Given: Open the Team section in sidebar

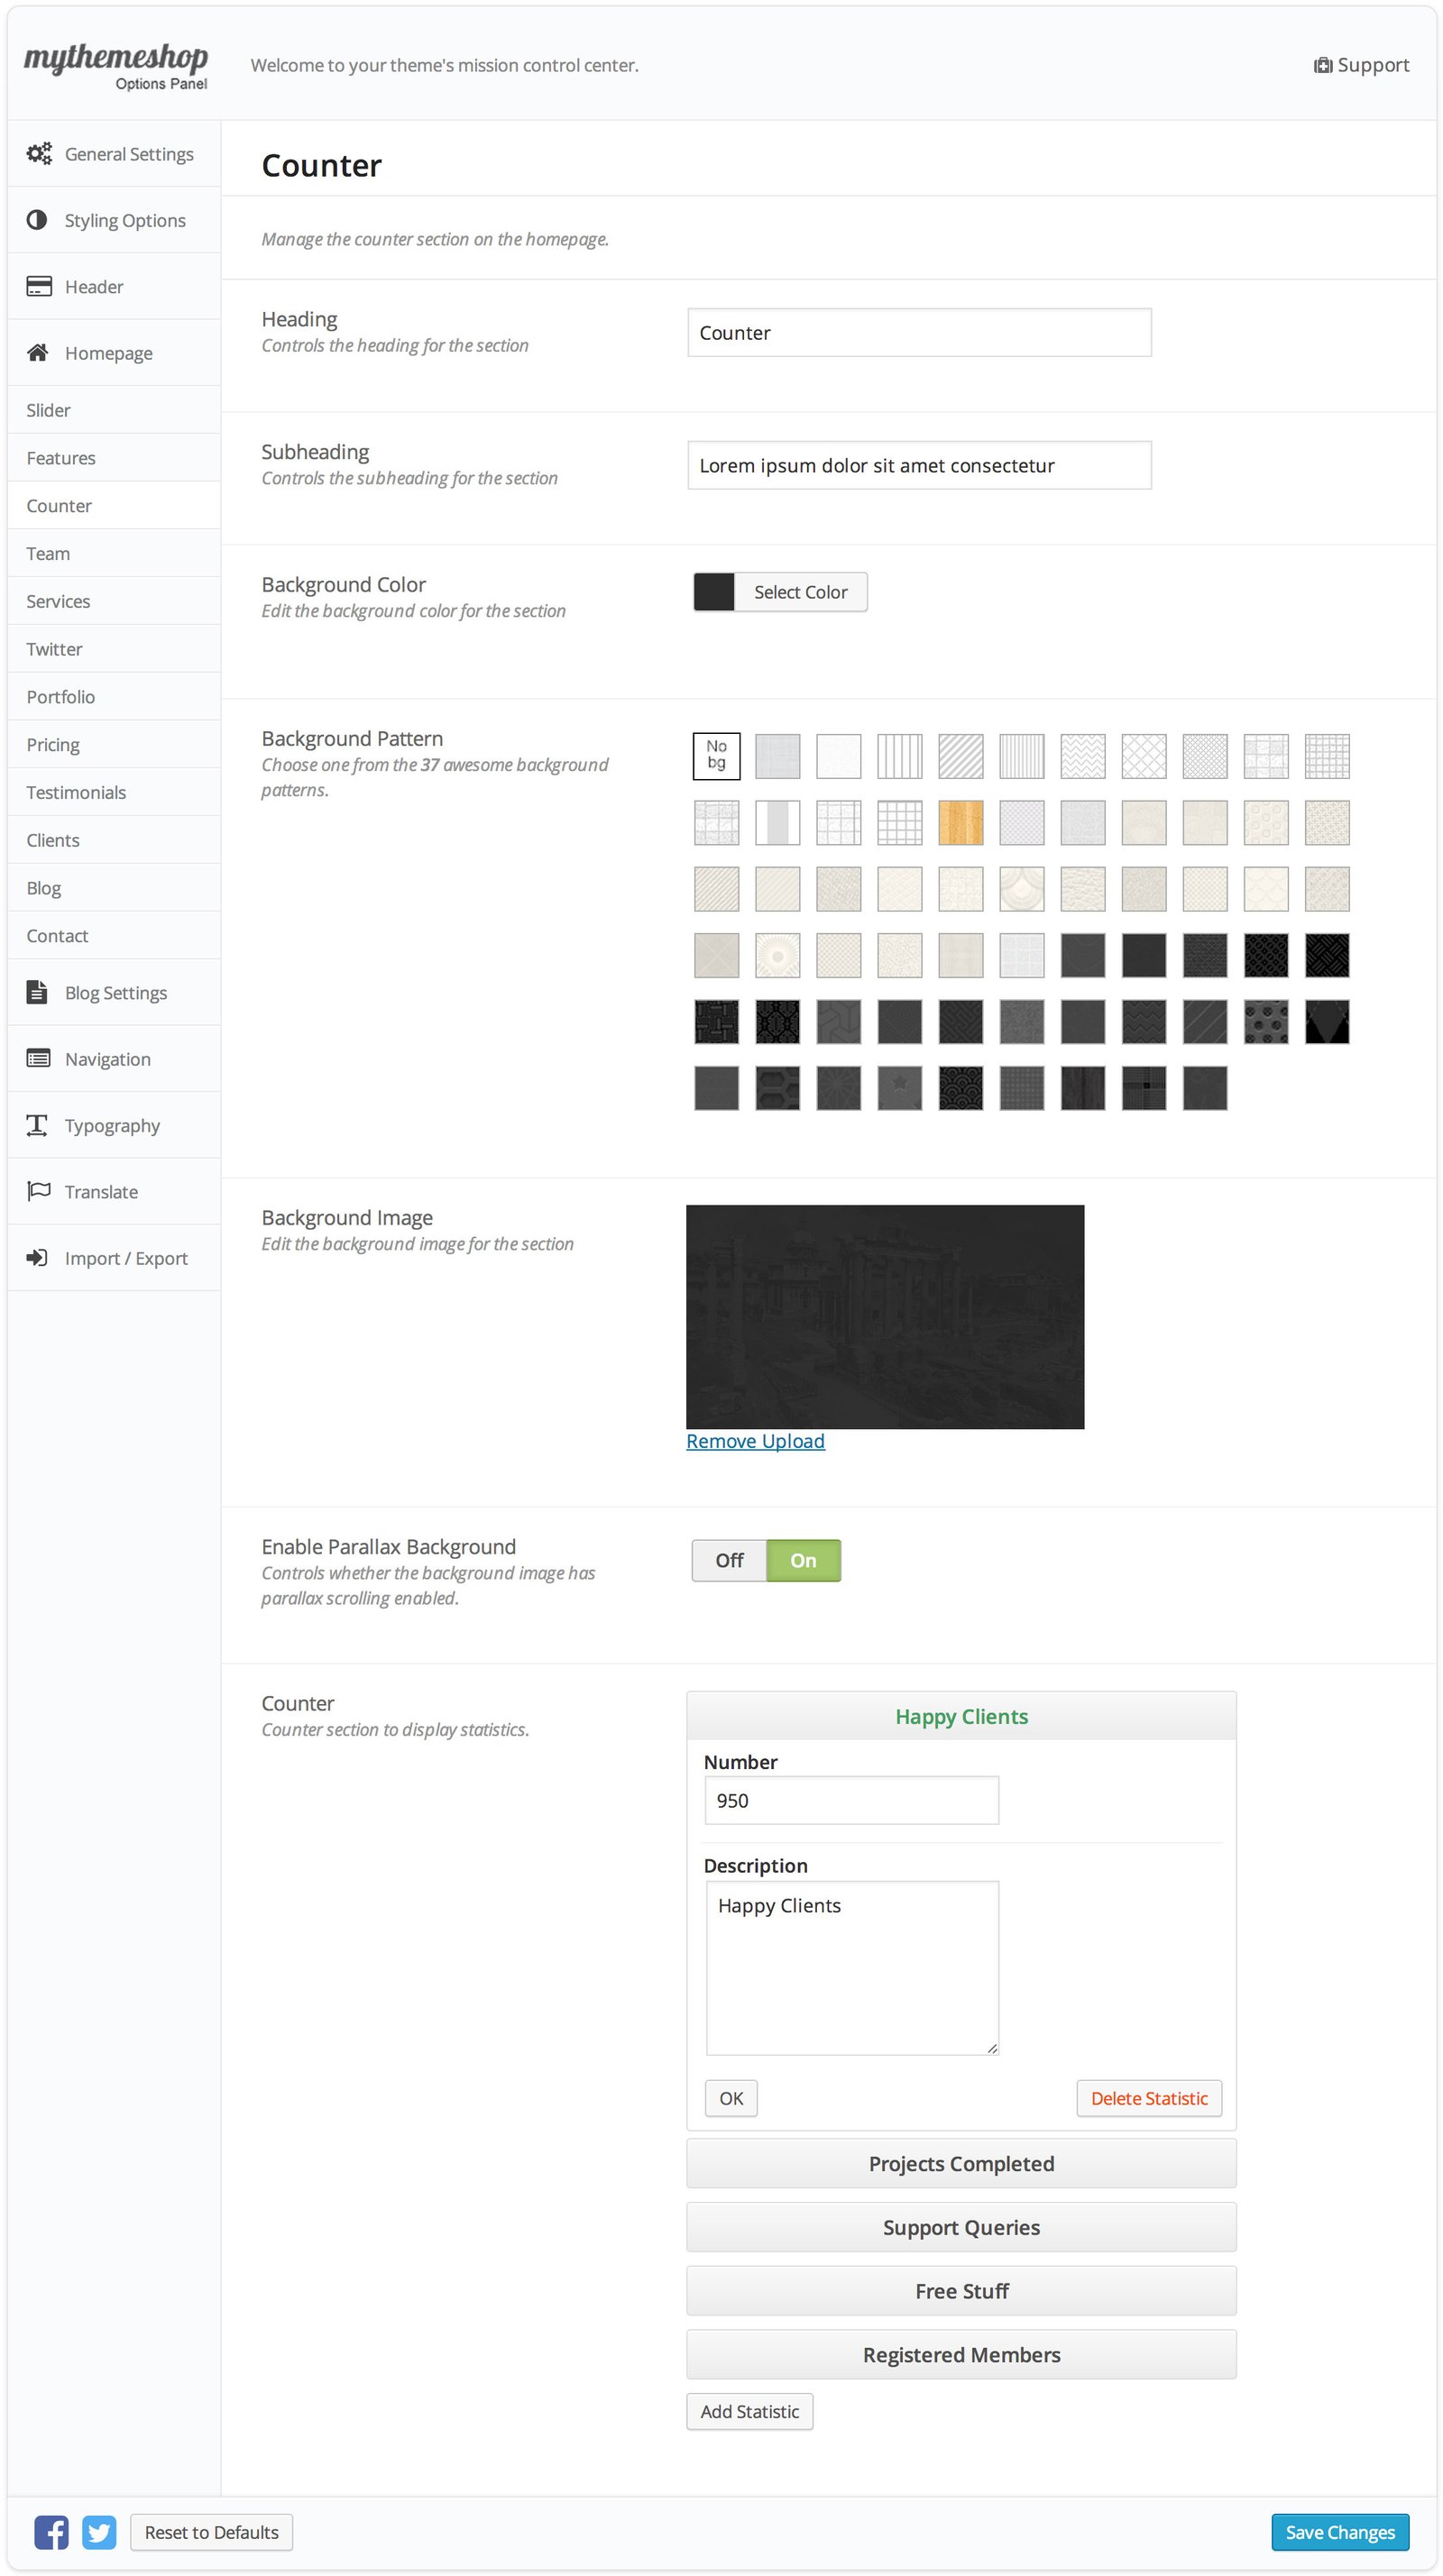Looking at the screenshot, I should pyautogui.click(x=48, y=553).
